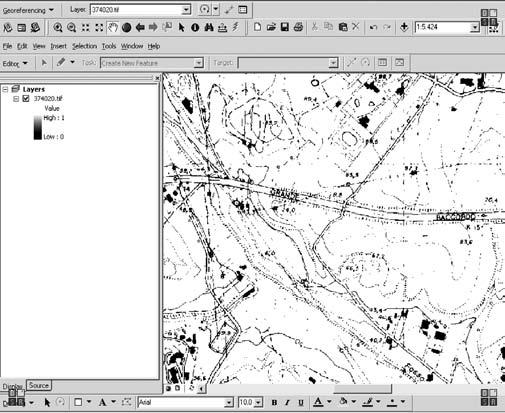Click the Open document folder icon

[271, 27]
